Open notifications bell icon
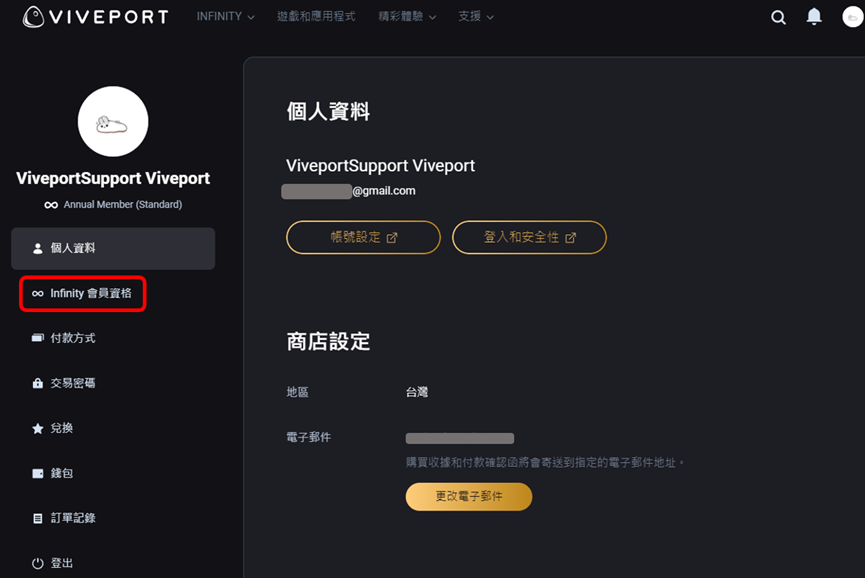The image size is (865, 578). click(814, 17)
